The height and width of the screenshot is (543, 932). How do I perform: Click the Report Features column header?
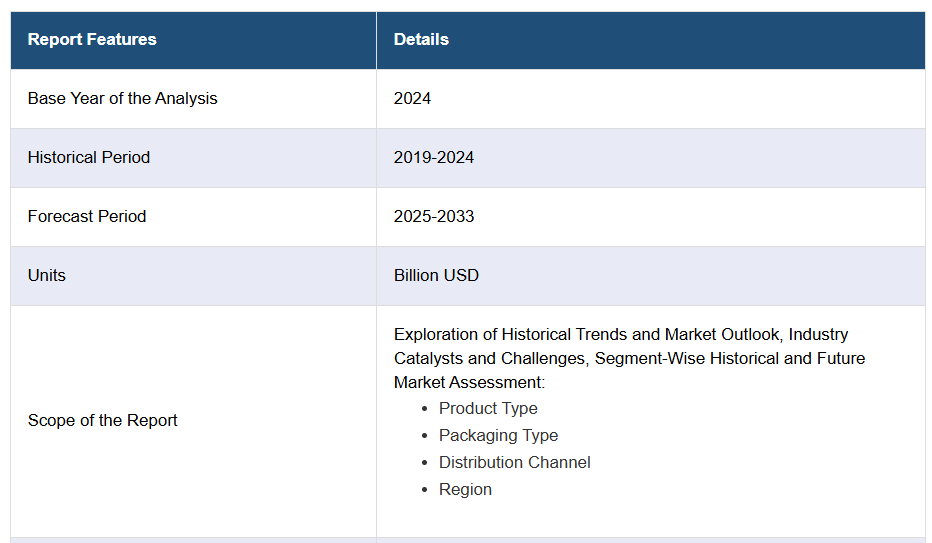coord(92,40)
